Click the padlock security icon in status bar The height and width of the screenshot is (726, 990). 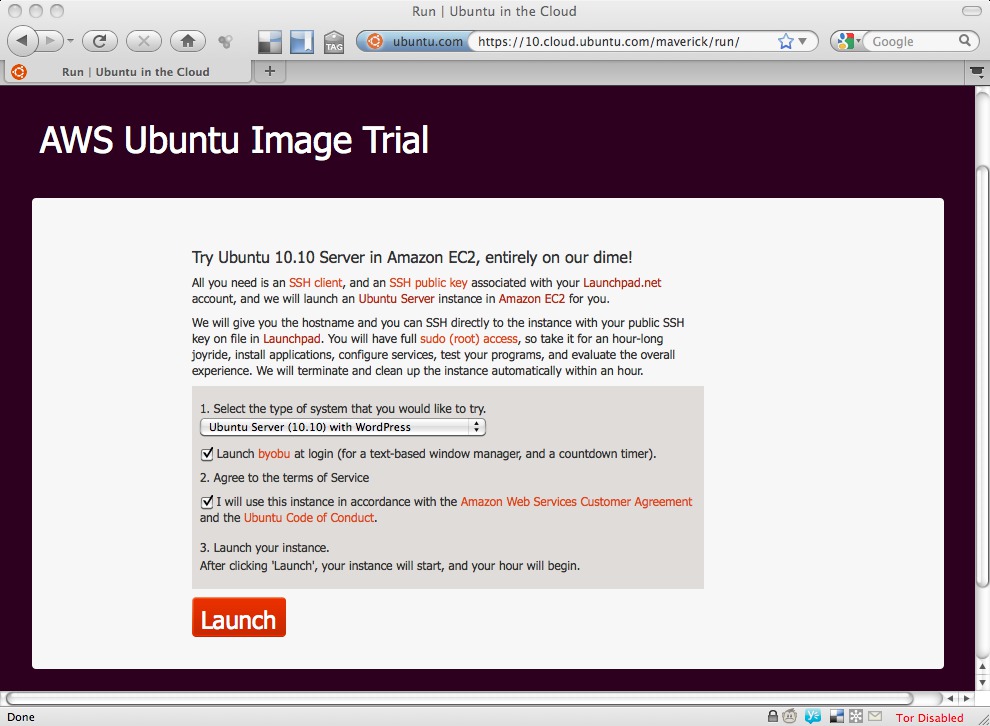coord(773,716)
